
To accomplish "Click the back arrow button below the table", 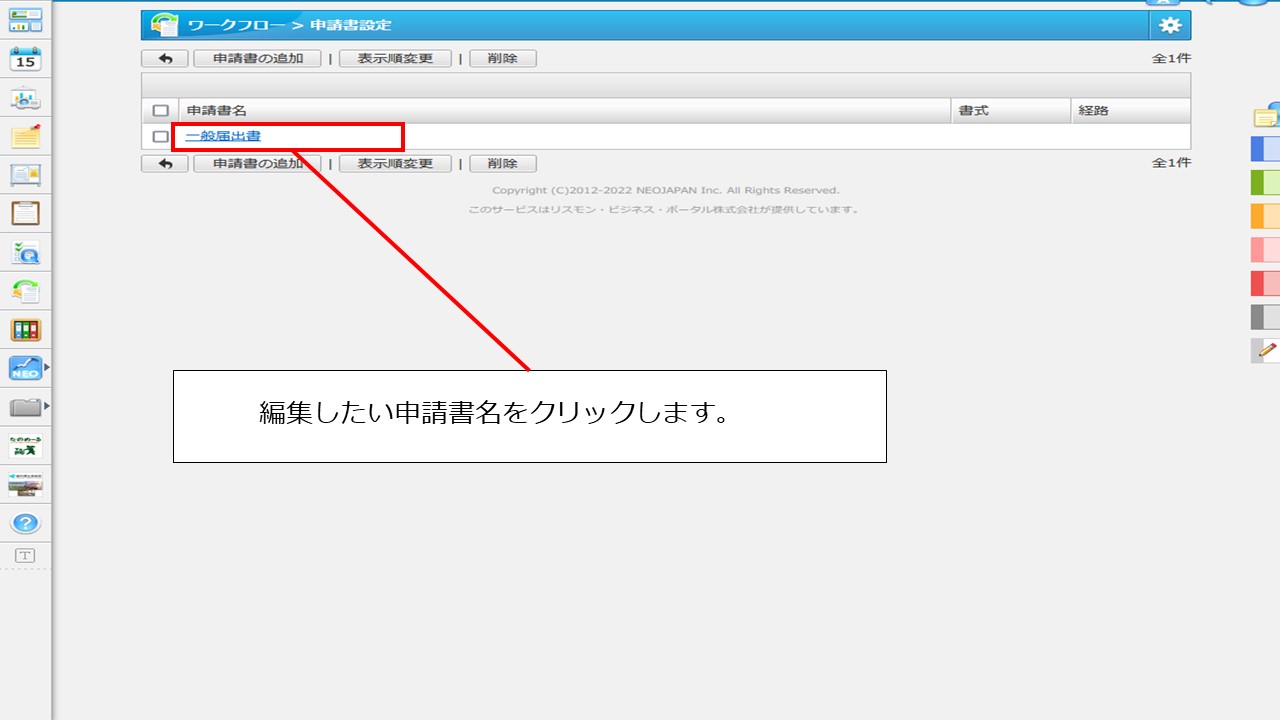I will 165,164.
